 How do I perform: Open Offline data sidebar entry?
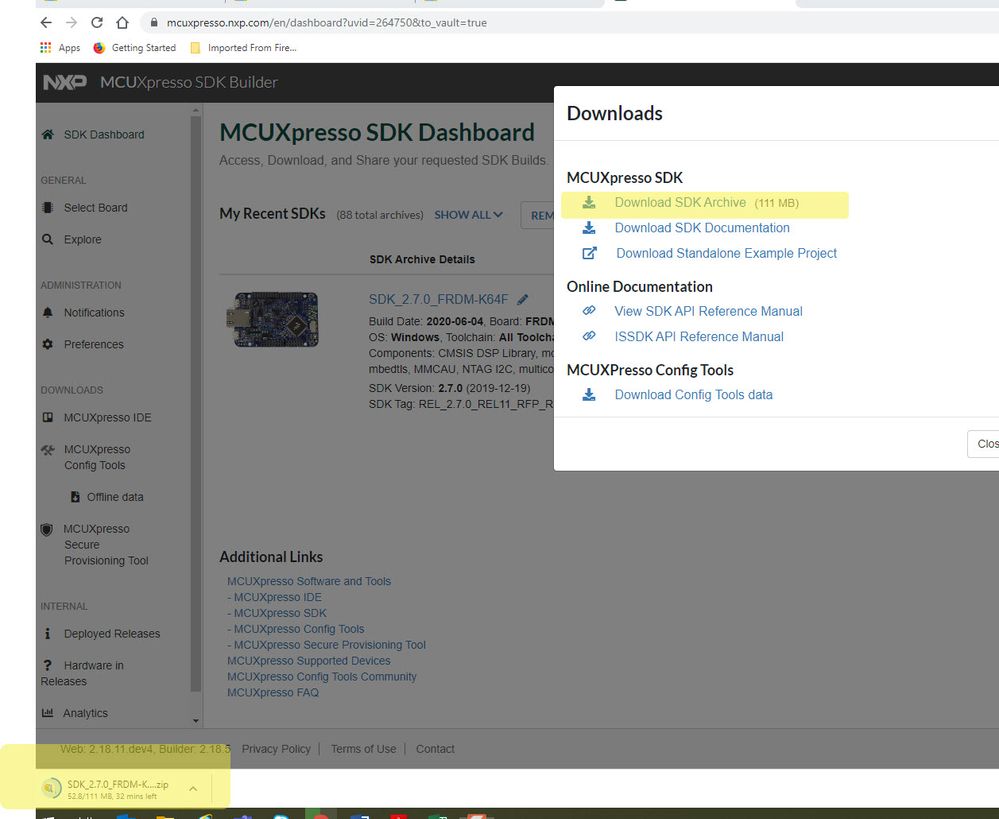pyautogui.click(x=115, y=496)
